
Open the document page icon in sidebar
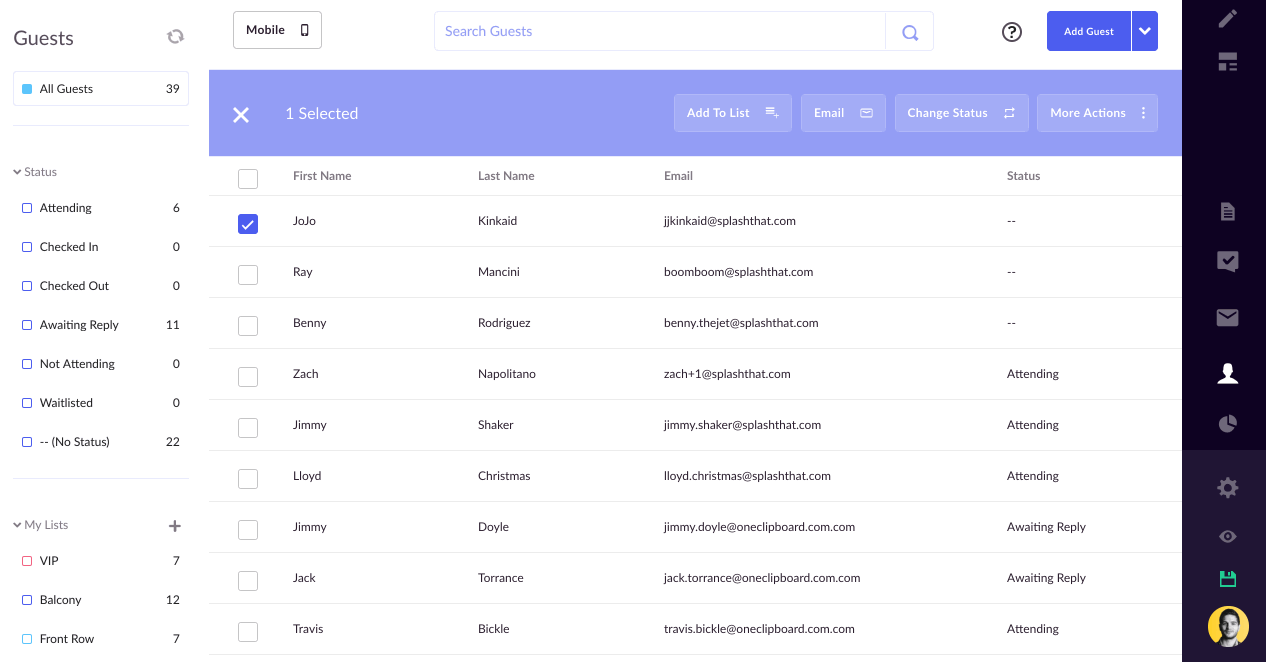[x=1228, y=212]
